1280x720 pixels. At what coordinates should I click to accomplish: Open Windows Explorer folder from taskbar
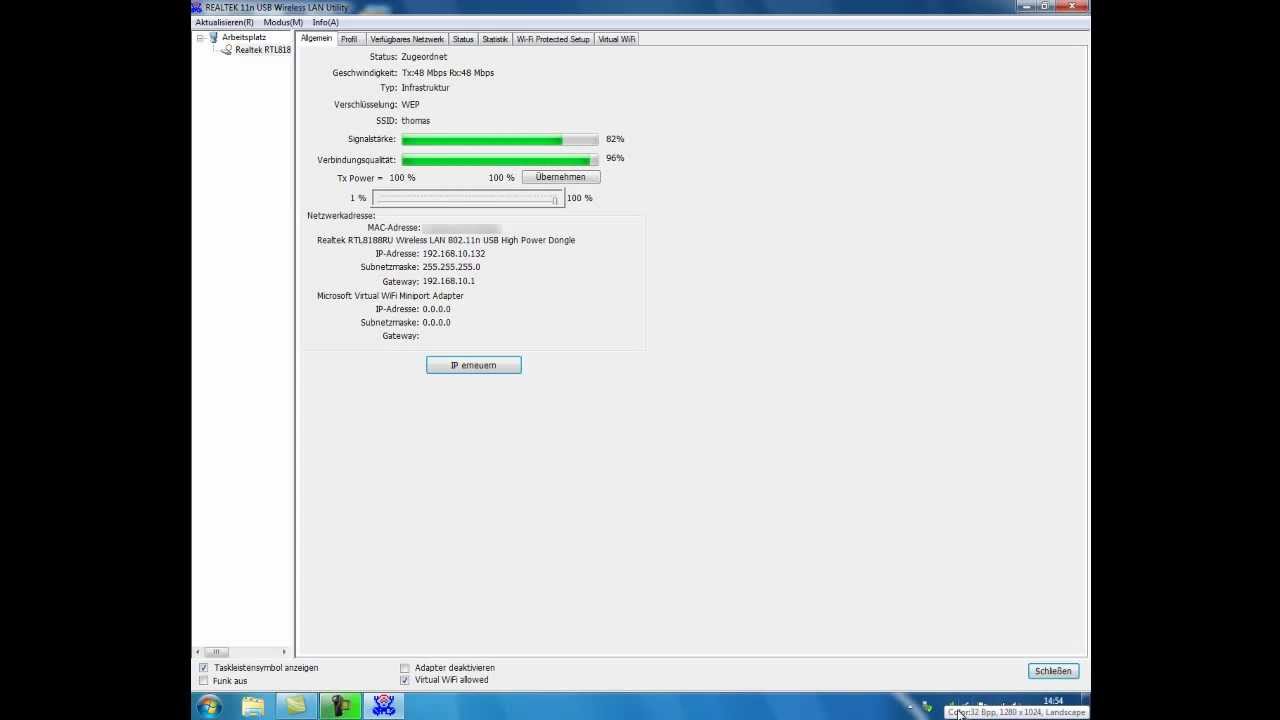pos(253,707)
